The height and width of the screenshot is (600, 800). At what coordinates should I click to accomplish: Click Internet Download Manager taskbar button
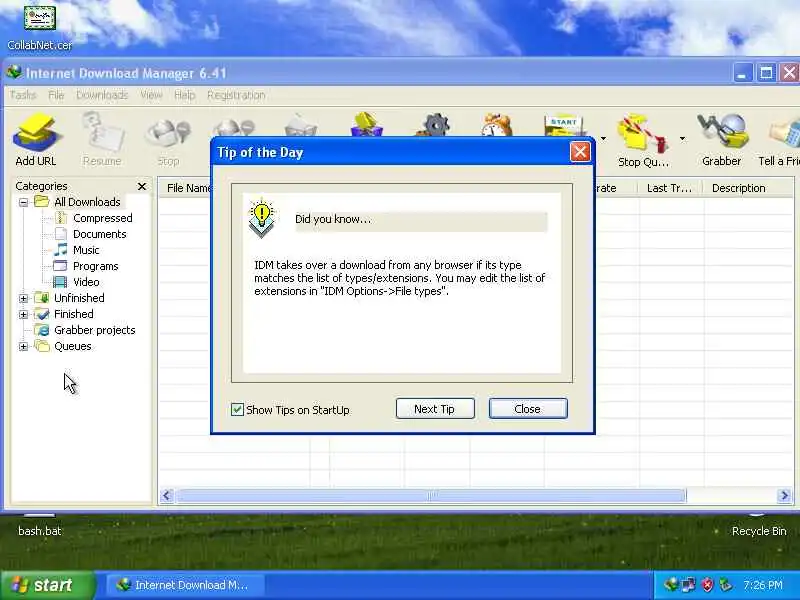pyautogui.click(x=185, y=585)
